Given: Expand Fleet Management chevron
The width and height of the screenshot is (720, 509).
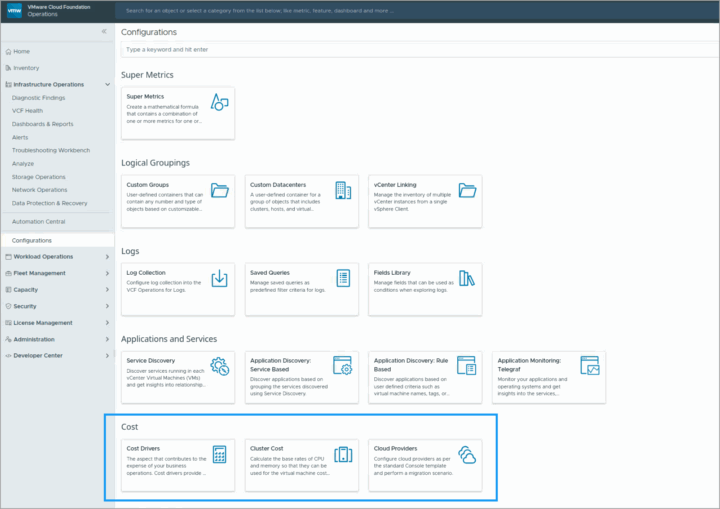Looking at the screenshot, I should tap(107, 273).
